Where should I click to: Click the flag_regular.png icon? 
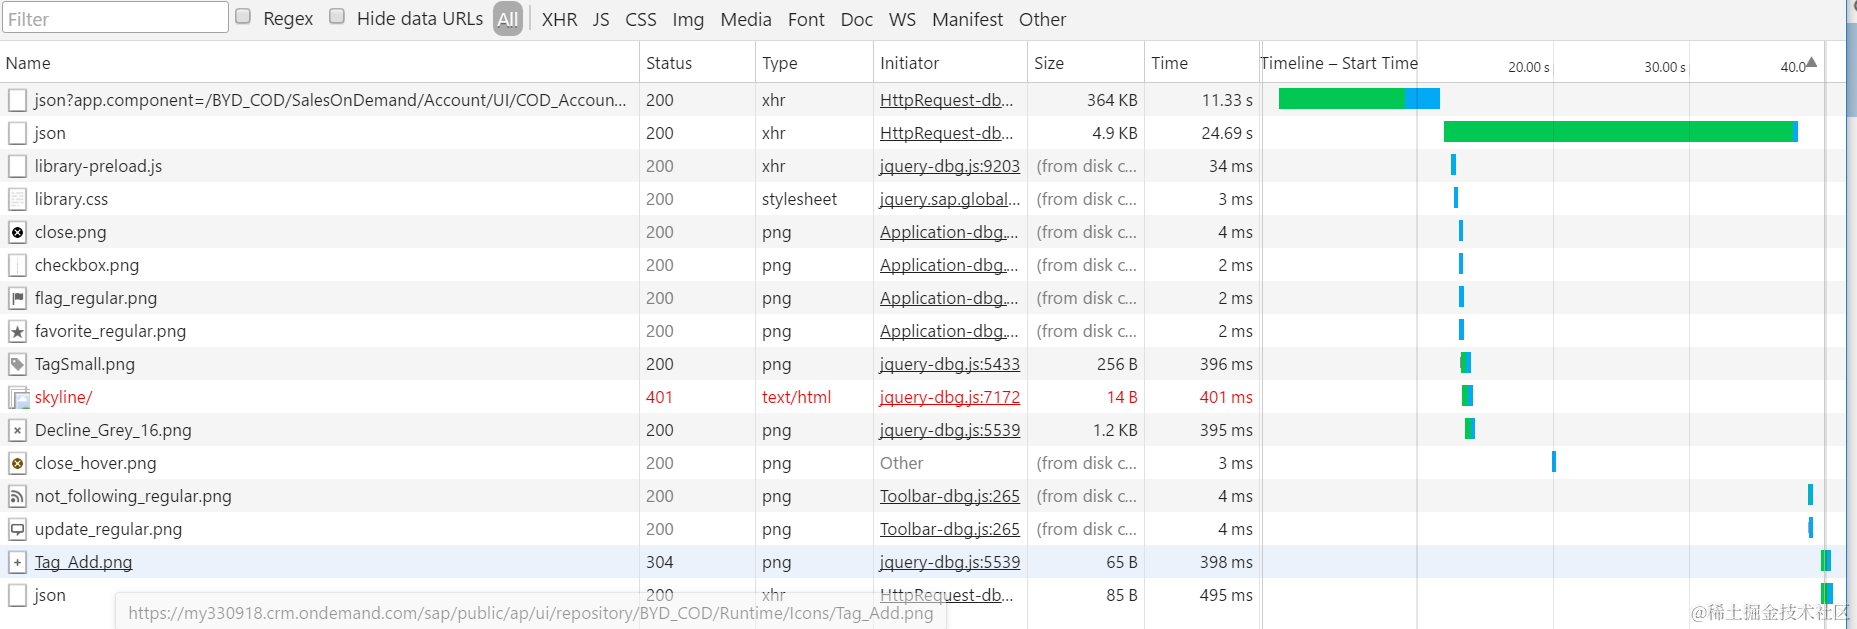coord(17,298)
